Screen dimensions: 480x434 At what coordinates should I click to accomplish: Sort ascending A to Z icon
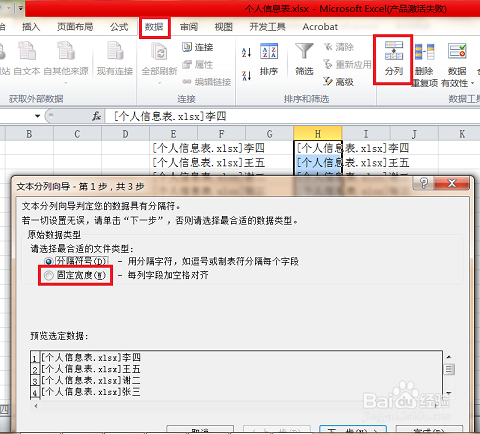click(246, 52)
